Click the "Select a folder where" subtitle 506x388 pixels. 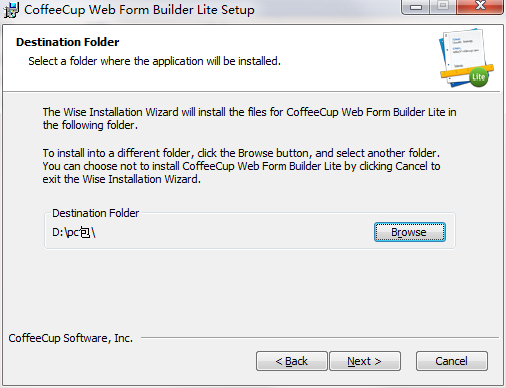pyautogui.click(x=154, y=61)
